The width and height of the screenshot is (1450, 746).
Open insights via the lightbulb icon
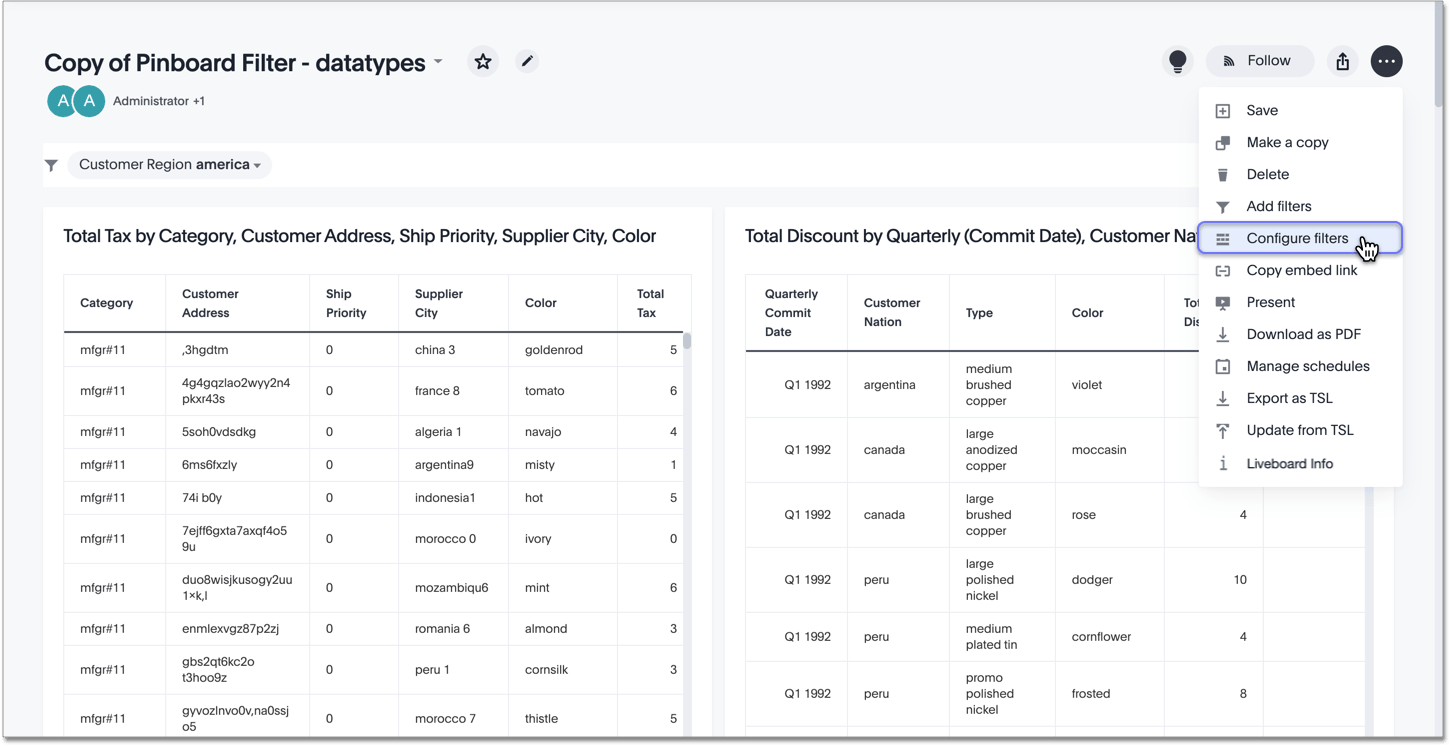click(x=1178, y=61)
